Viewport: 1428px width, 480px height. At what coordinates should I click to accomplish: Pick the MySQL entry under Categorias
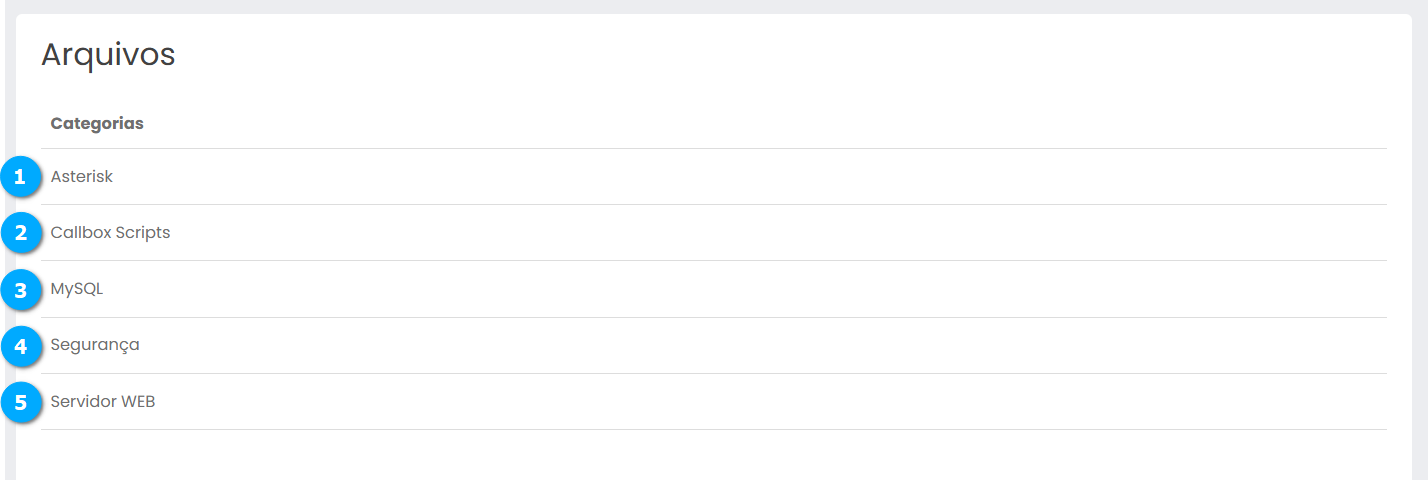tap(77, 289)
